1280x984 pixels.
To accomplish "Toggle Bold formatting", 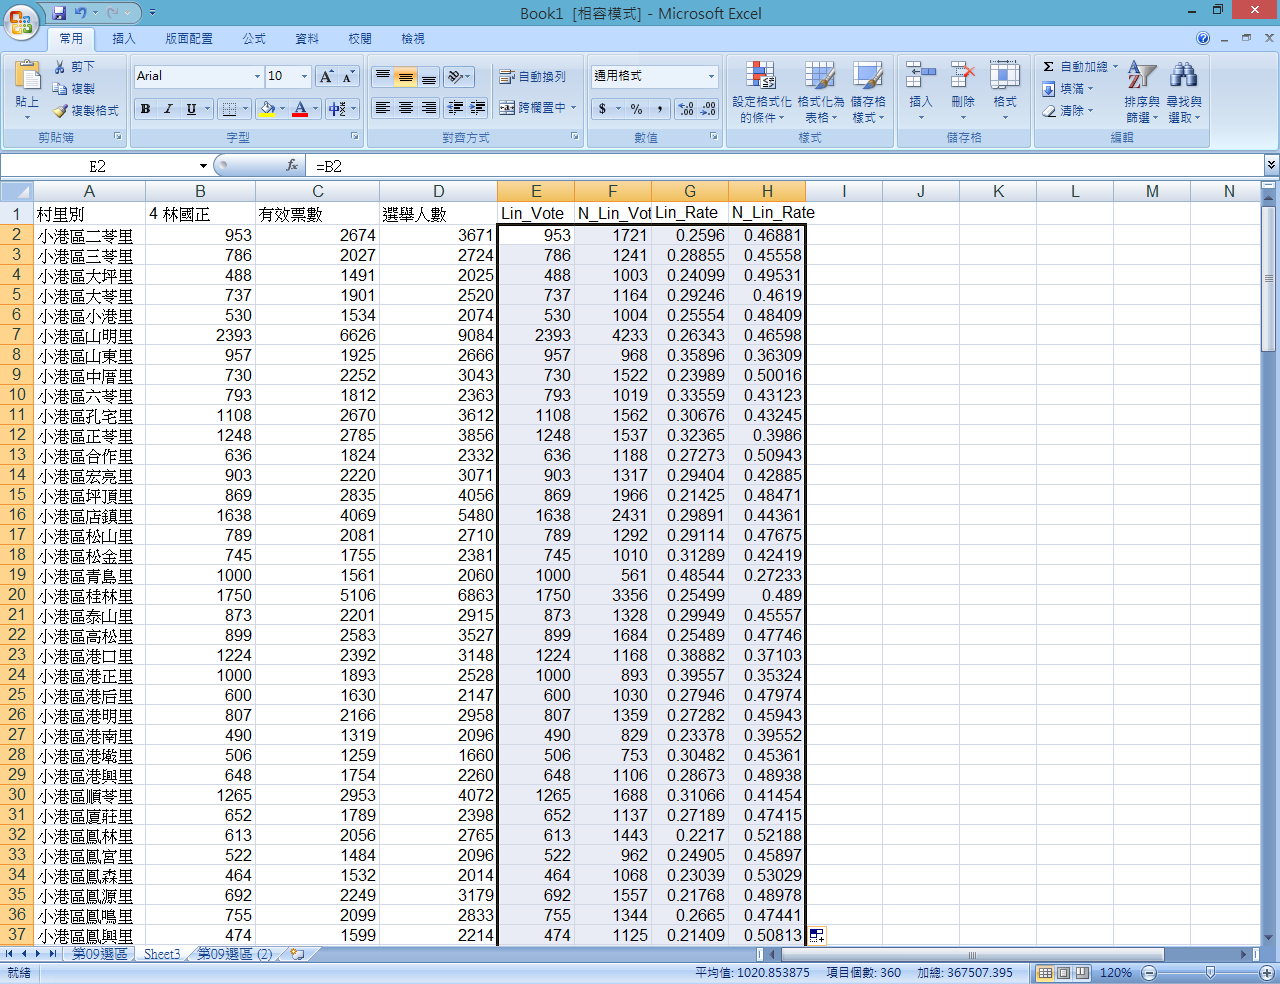I will click(146, 108).
